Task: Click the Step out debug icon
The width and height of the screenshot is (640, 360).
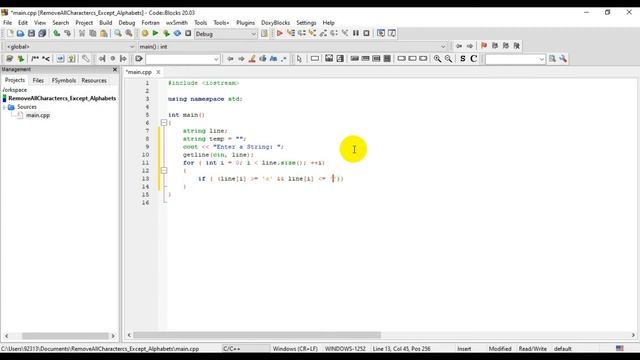Action: coord(323,33)
